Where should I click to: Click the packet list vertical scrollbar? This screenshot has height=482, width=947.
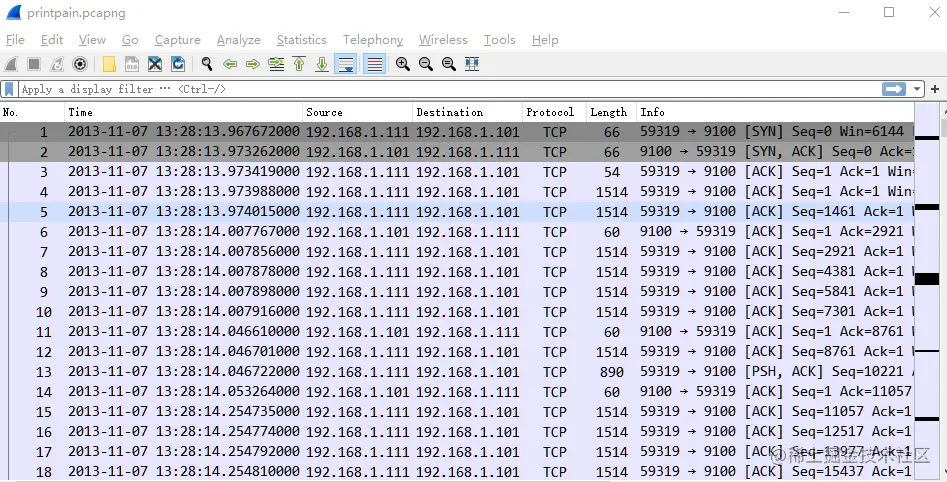[x=943, y=292]
